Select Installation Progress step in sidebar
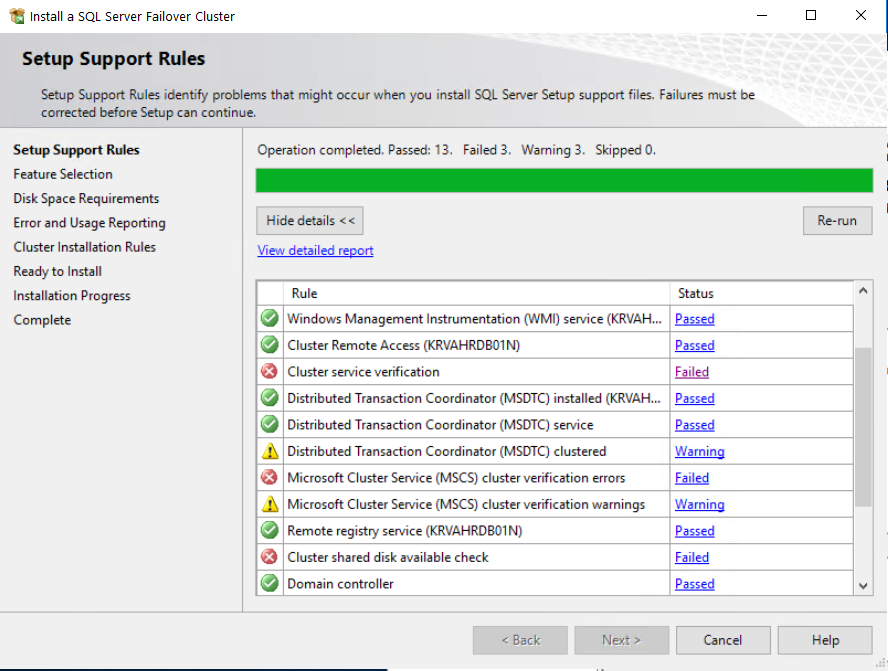The height and width of the screenshot is (671, 888). pos(72,296)
